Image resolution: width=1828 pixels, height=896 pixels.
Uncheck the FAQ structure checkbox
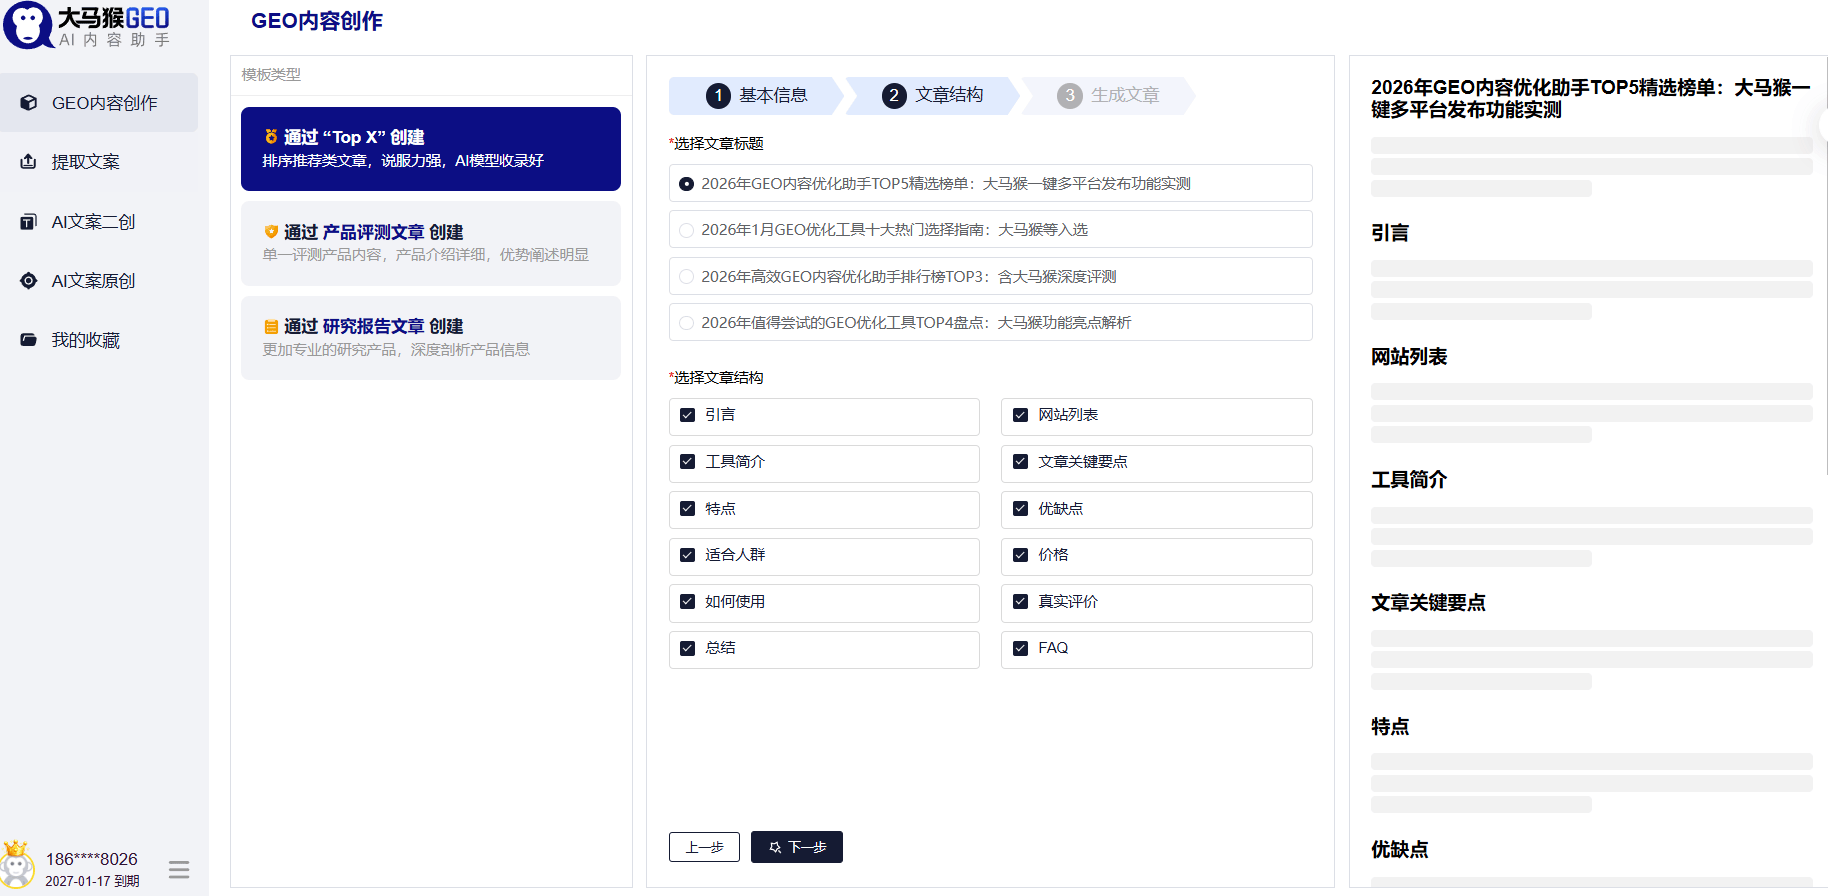[1020, 648]
